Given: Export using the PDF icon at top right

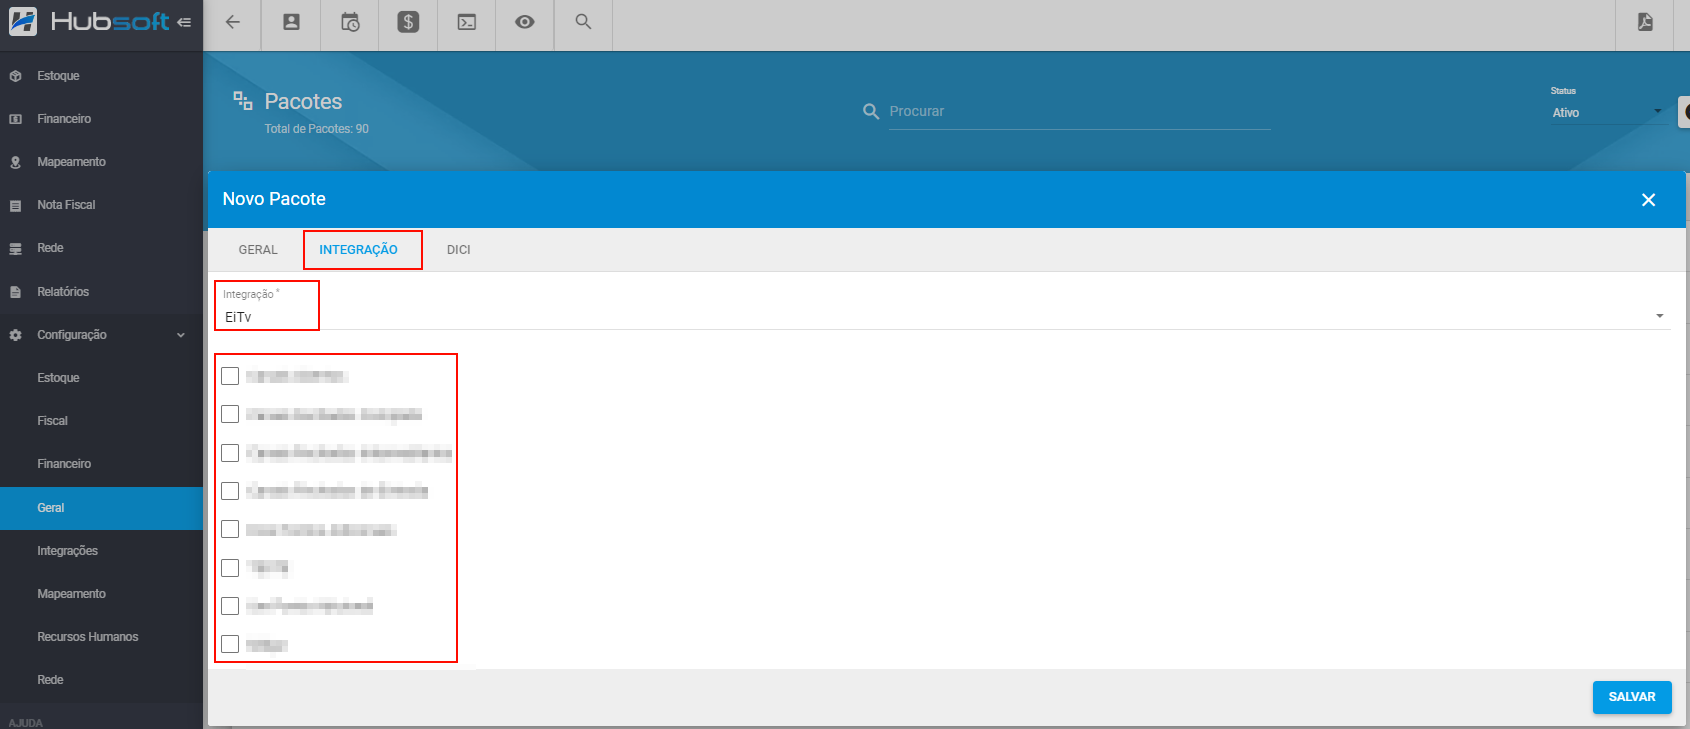Looking at the screenshot, I should pos(1645,22).
